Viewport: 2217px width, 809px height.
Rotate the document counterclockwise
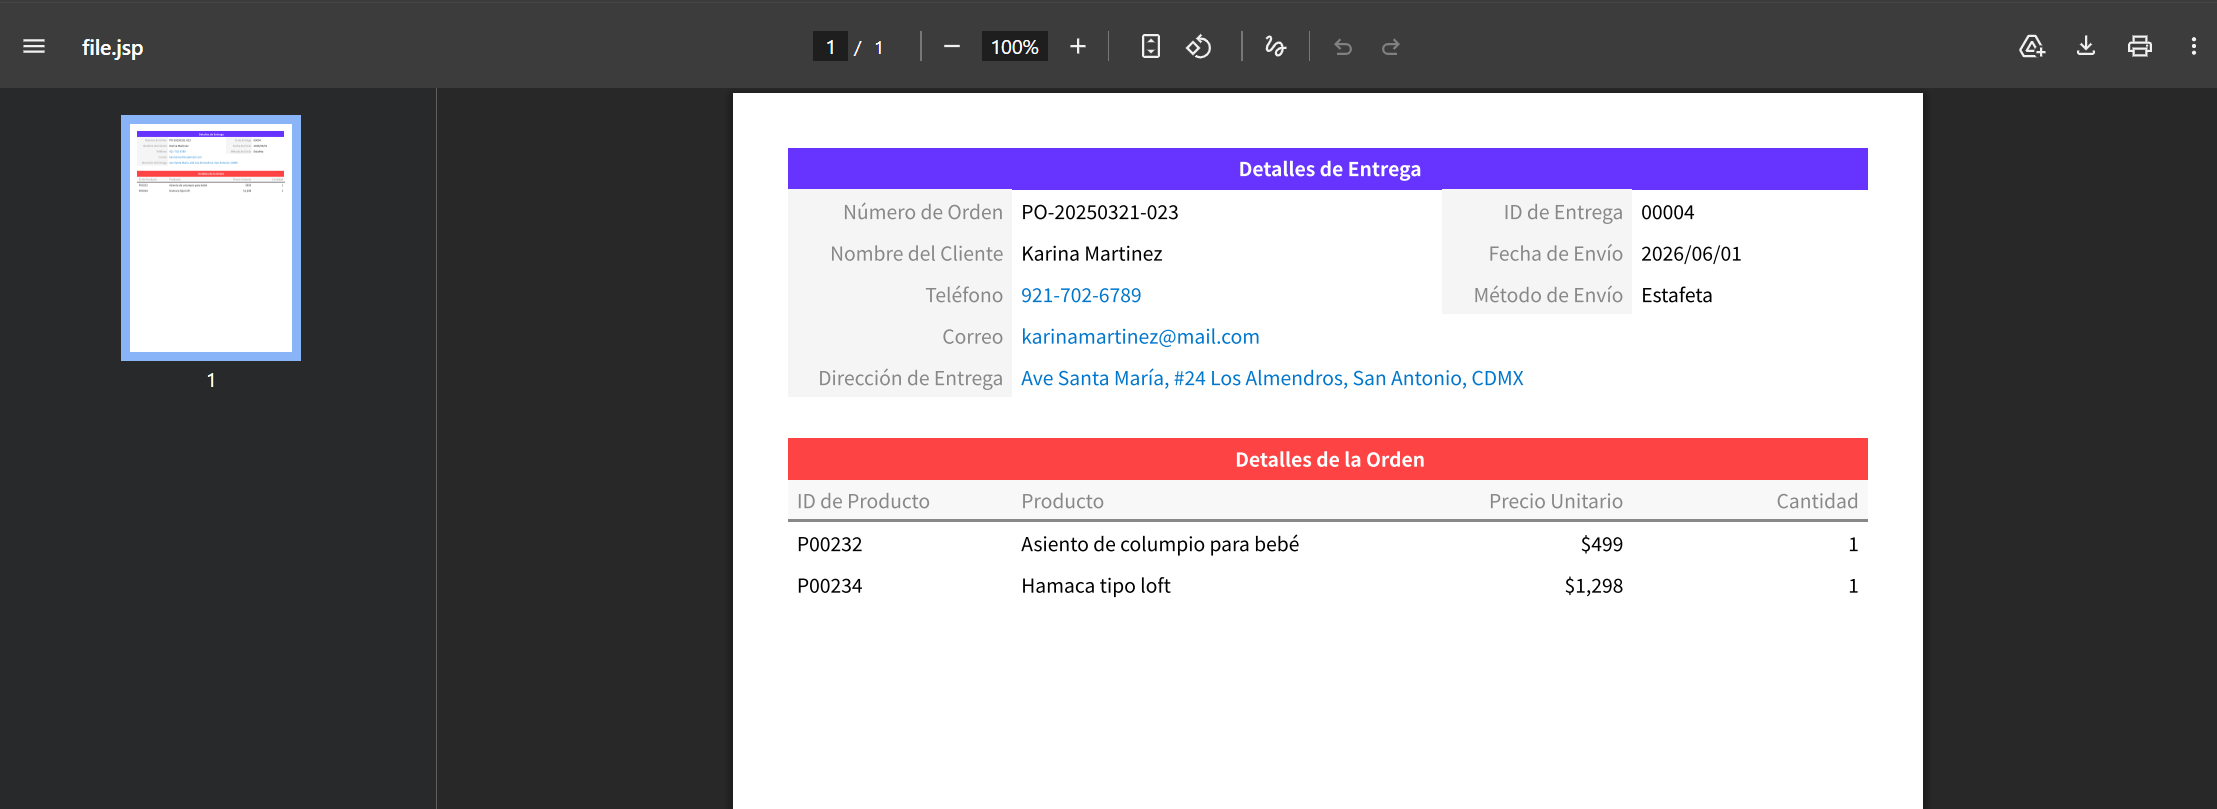coord(1199,47)
